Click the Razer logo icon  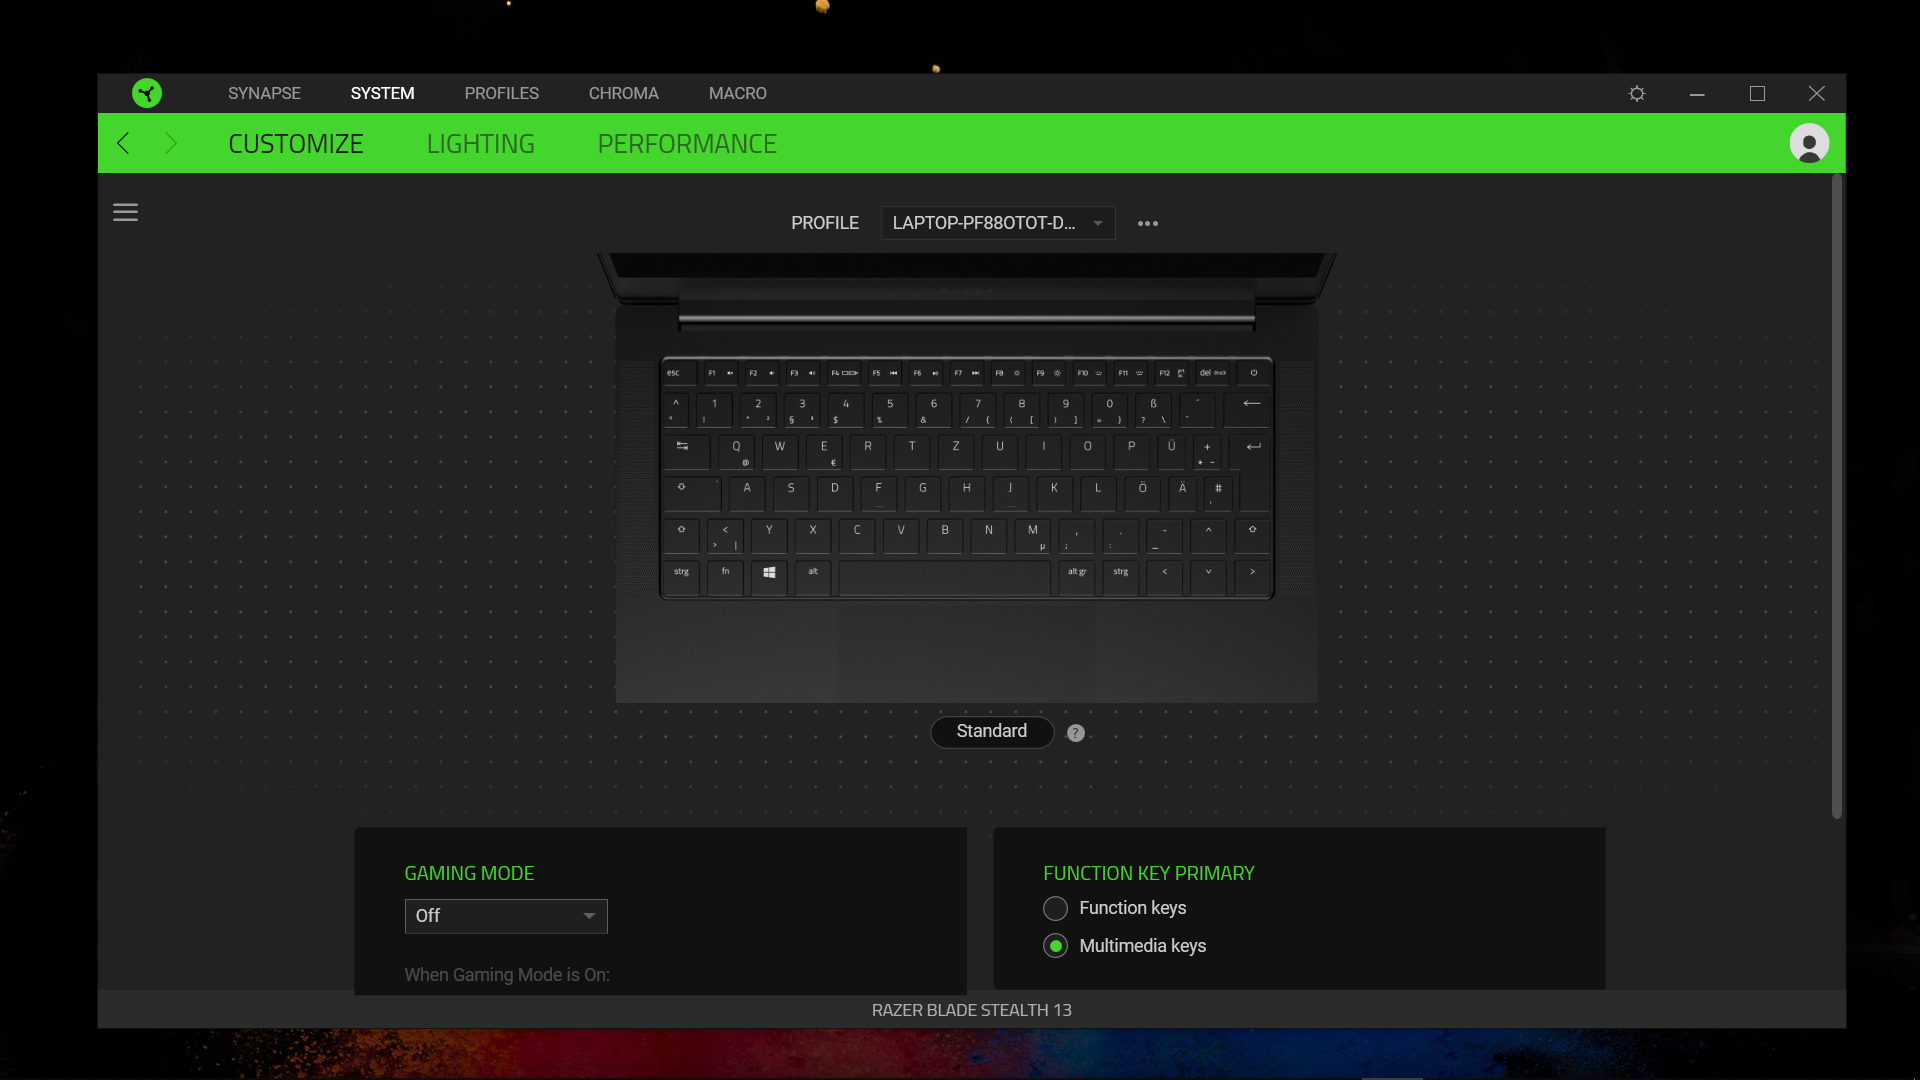point(147,93)
